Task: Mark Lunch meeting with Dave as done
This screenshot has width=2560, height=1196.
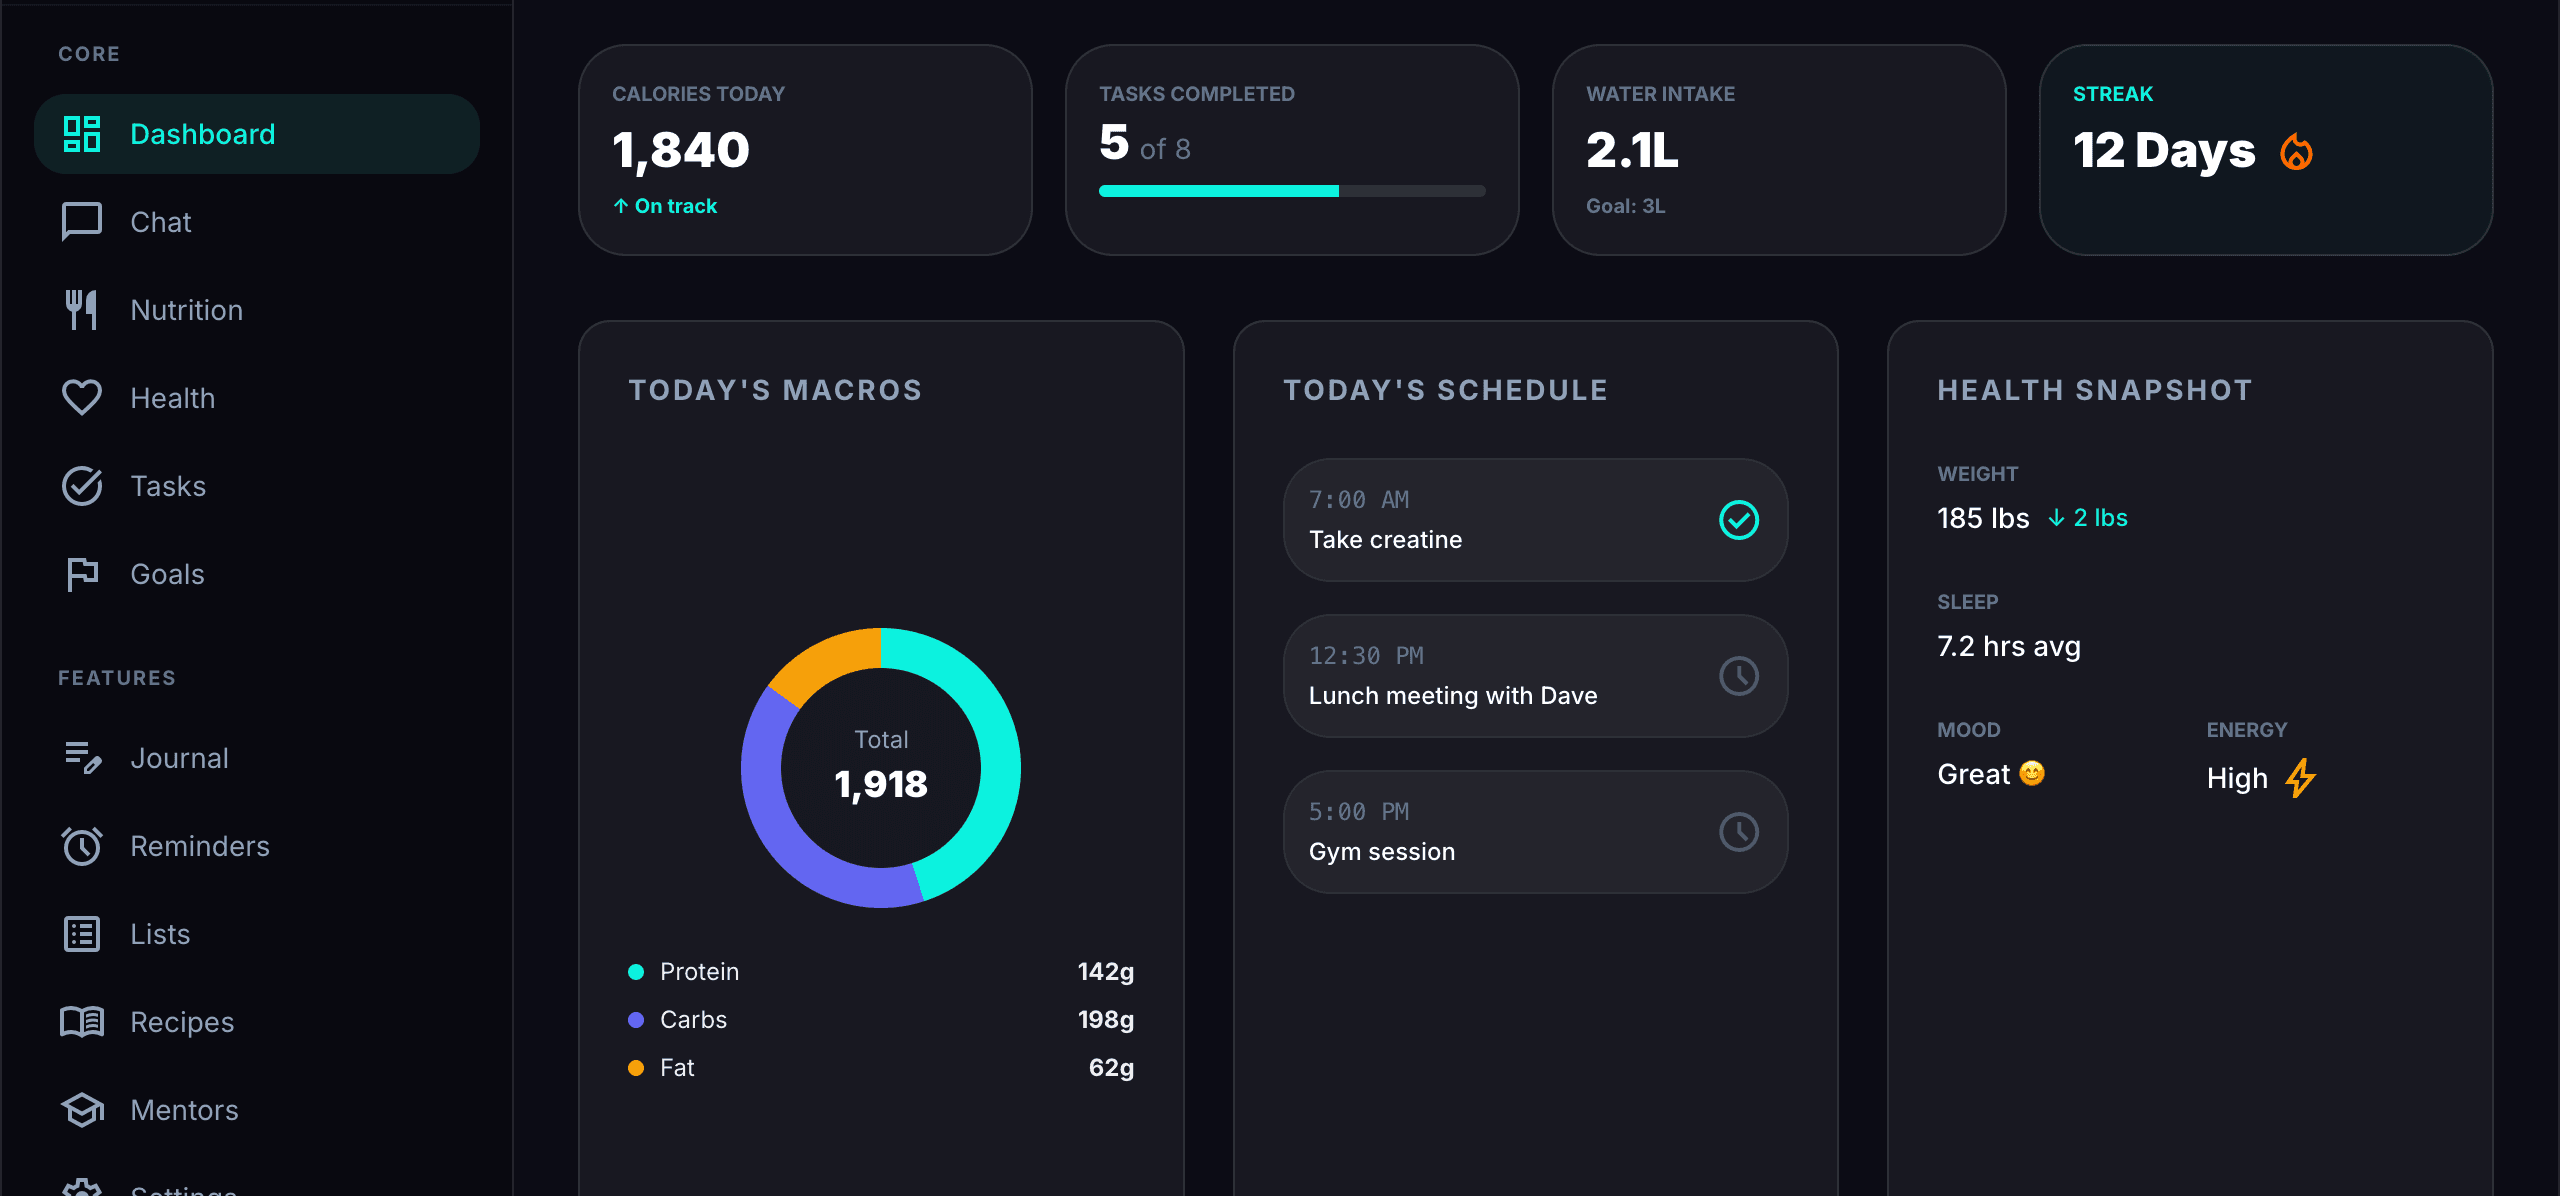Action: point(1739,675)
